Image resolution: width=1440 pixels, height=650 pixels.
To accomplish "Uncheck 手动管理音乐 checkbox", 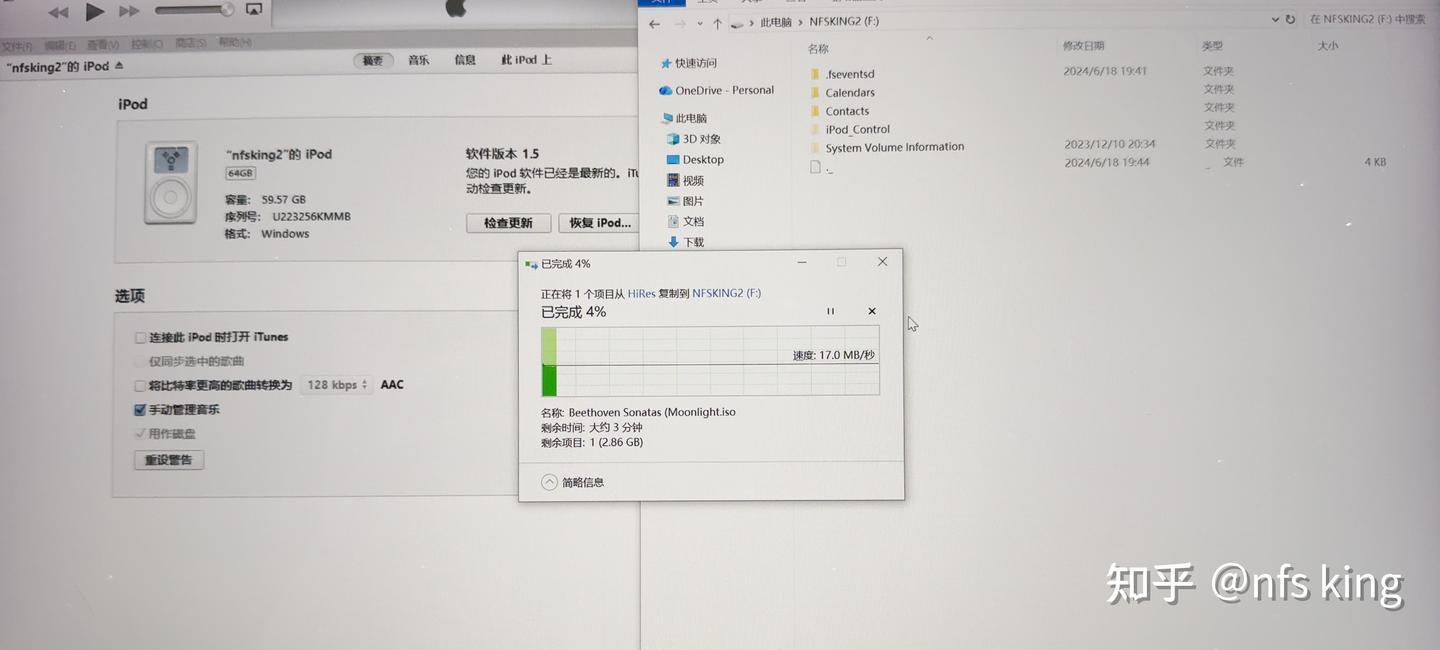I will click(140, 410).
